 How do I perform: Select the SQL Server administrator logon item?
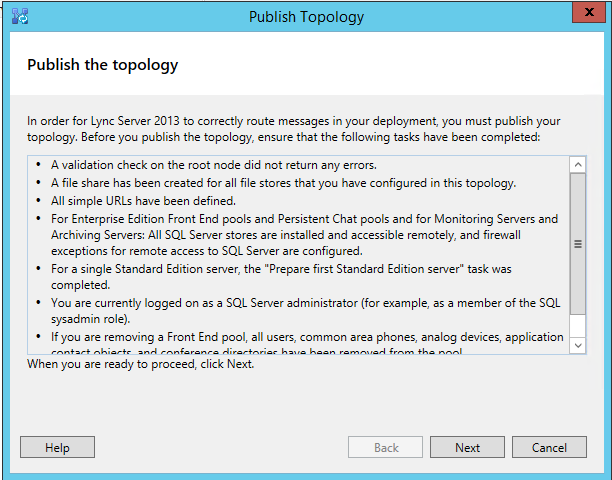pos(306,311)
